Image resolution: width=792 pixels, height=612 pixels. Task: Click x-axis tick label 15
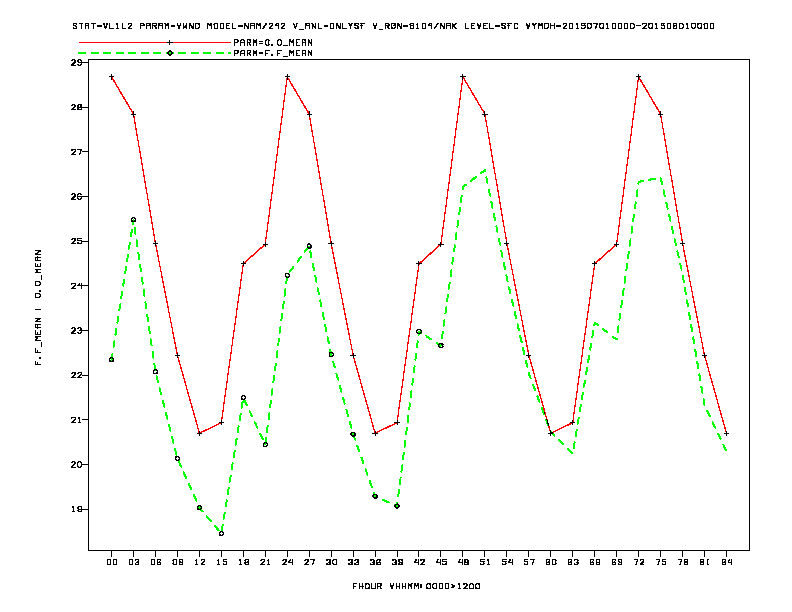[221, 562]
